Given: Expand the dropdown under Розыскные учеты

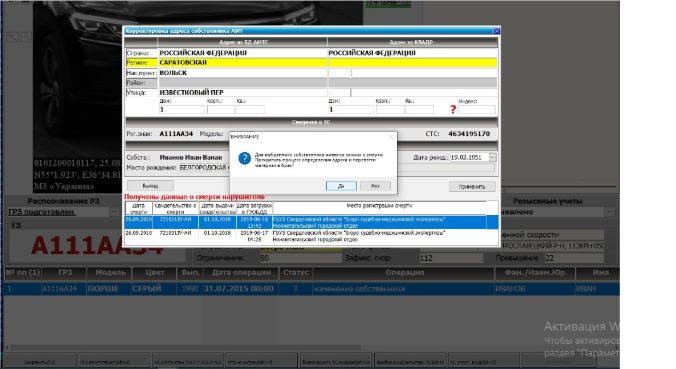Looking at the screenshot, I should tap(610, 212).
